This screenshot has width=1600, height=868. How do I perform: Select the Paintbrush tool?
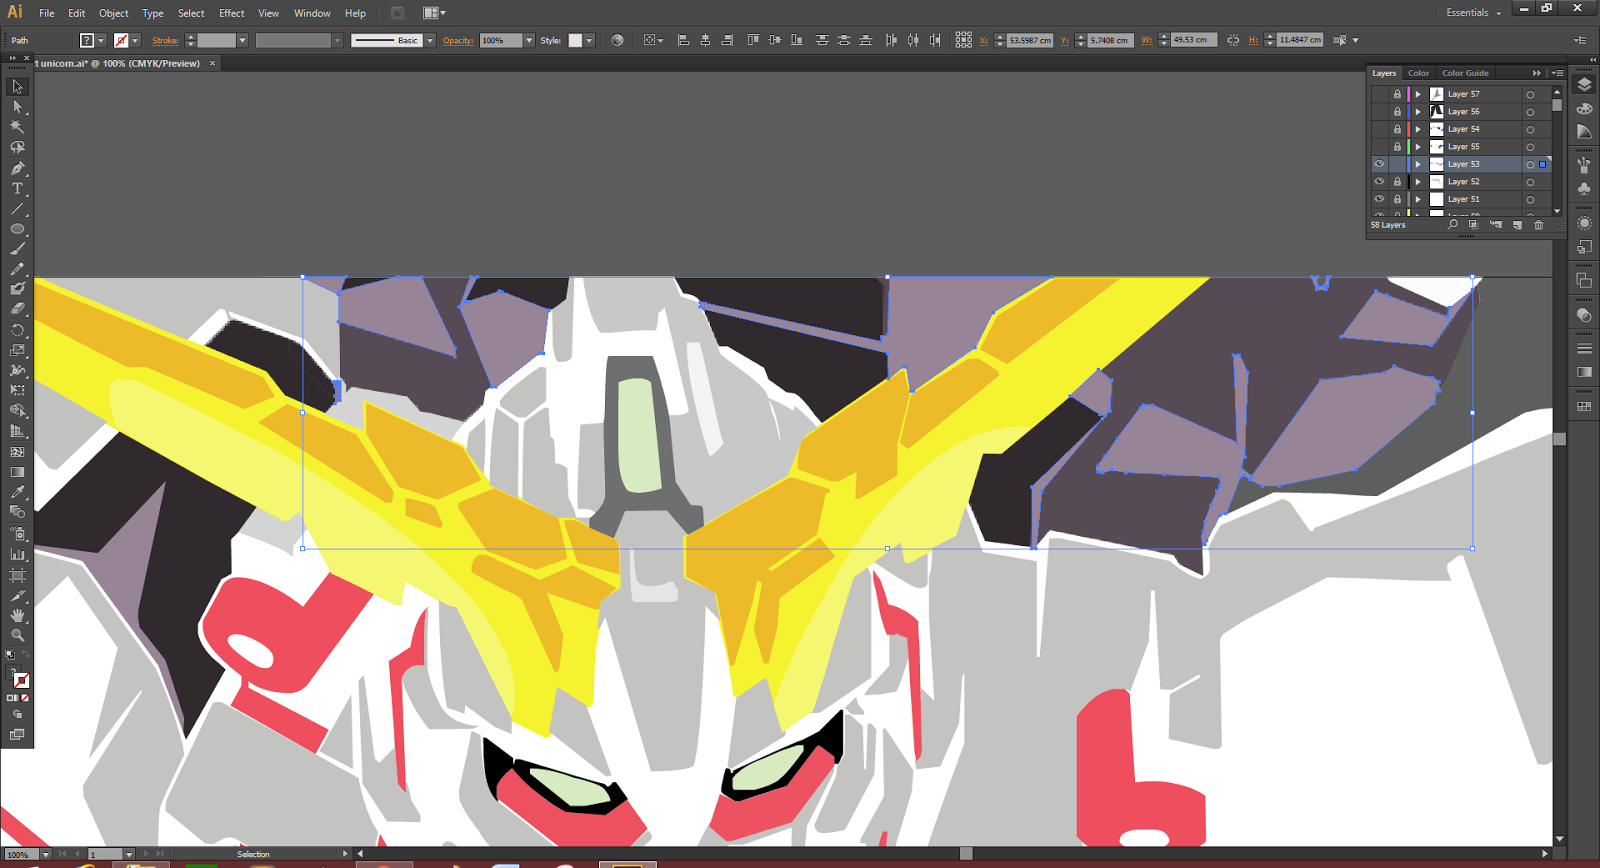(x=17, y=249)
